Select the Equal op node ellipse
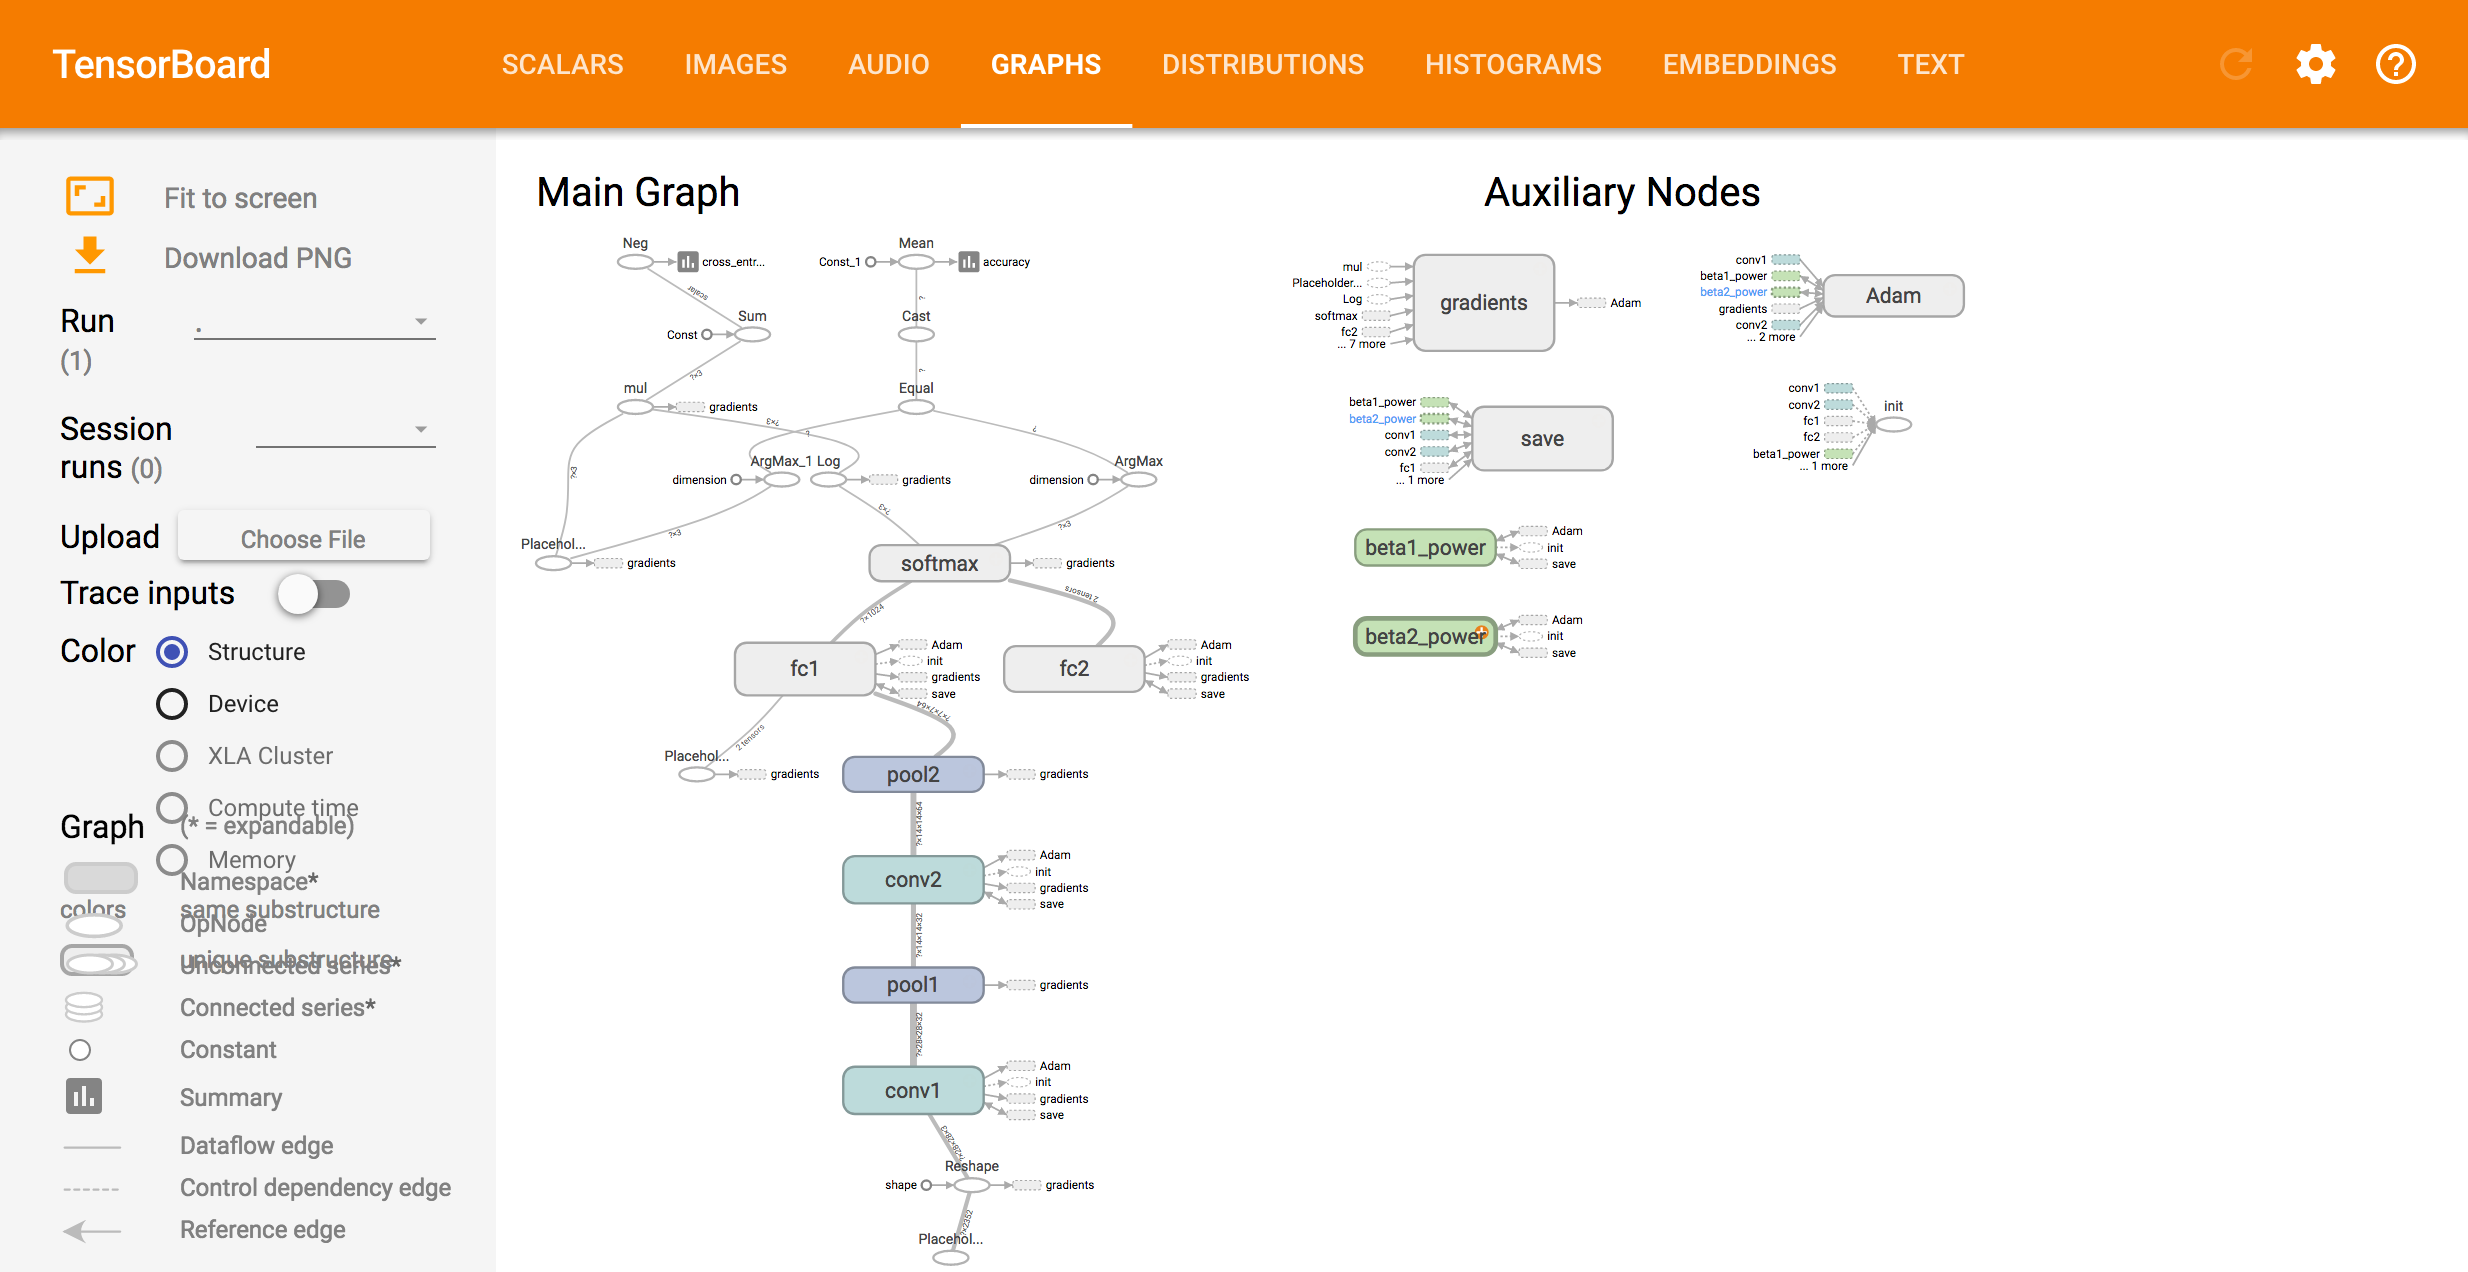The image size is (2468, 1272). (916, 407)
